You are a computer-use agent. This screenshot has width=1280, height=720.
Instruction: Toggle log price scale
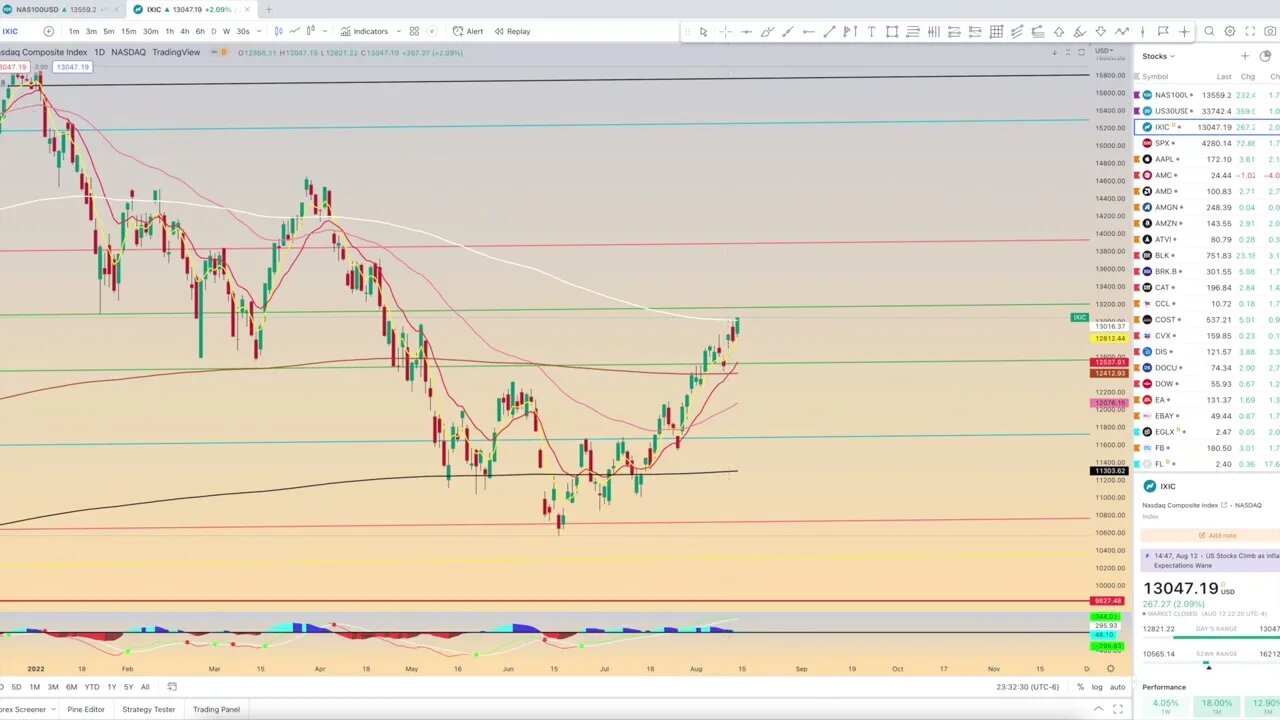click(1097, 687)
